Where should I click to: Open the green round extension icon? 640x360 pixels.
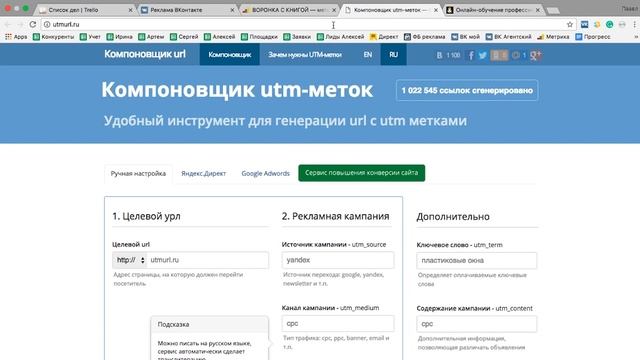pos(609,24)
